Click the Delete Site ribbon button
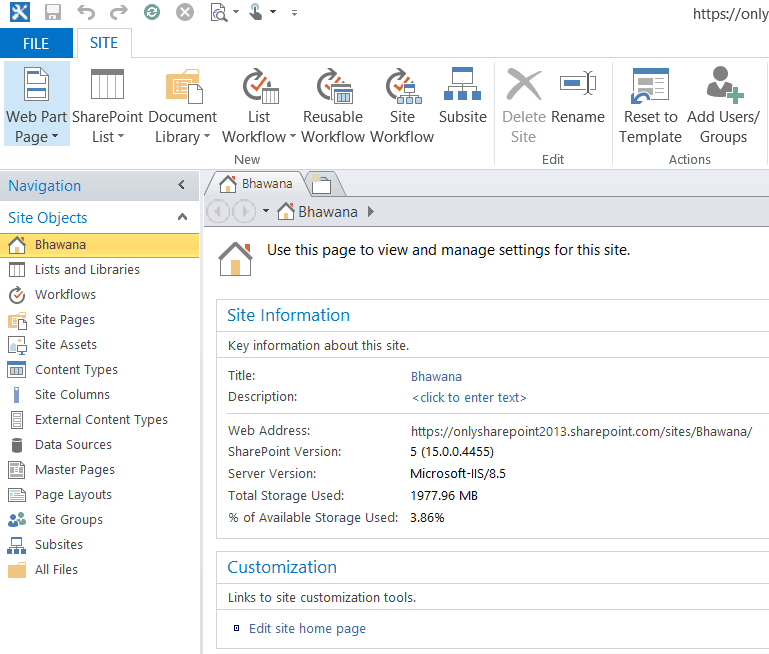The image size is (769, 654). [524, 104]
